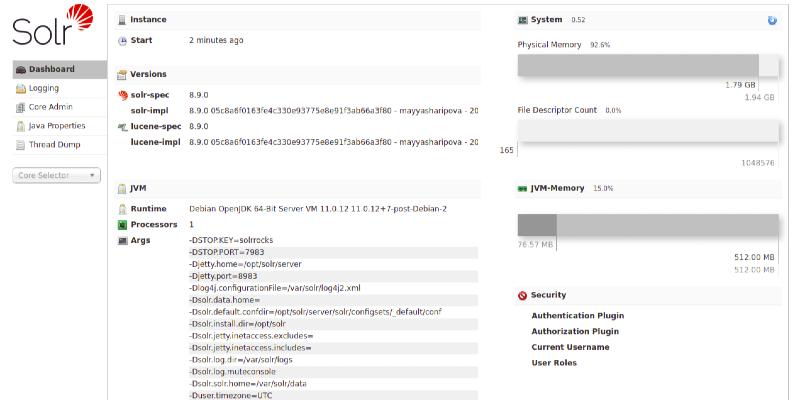Click the Solr logo
This screenshot has width=800, height=400.
click(x=52, y=27)
